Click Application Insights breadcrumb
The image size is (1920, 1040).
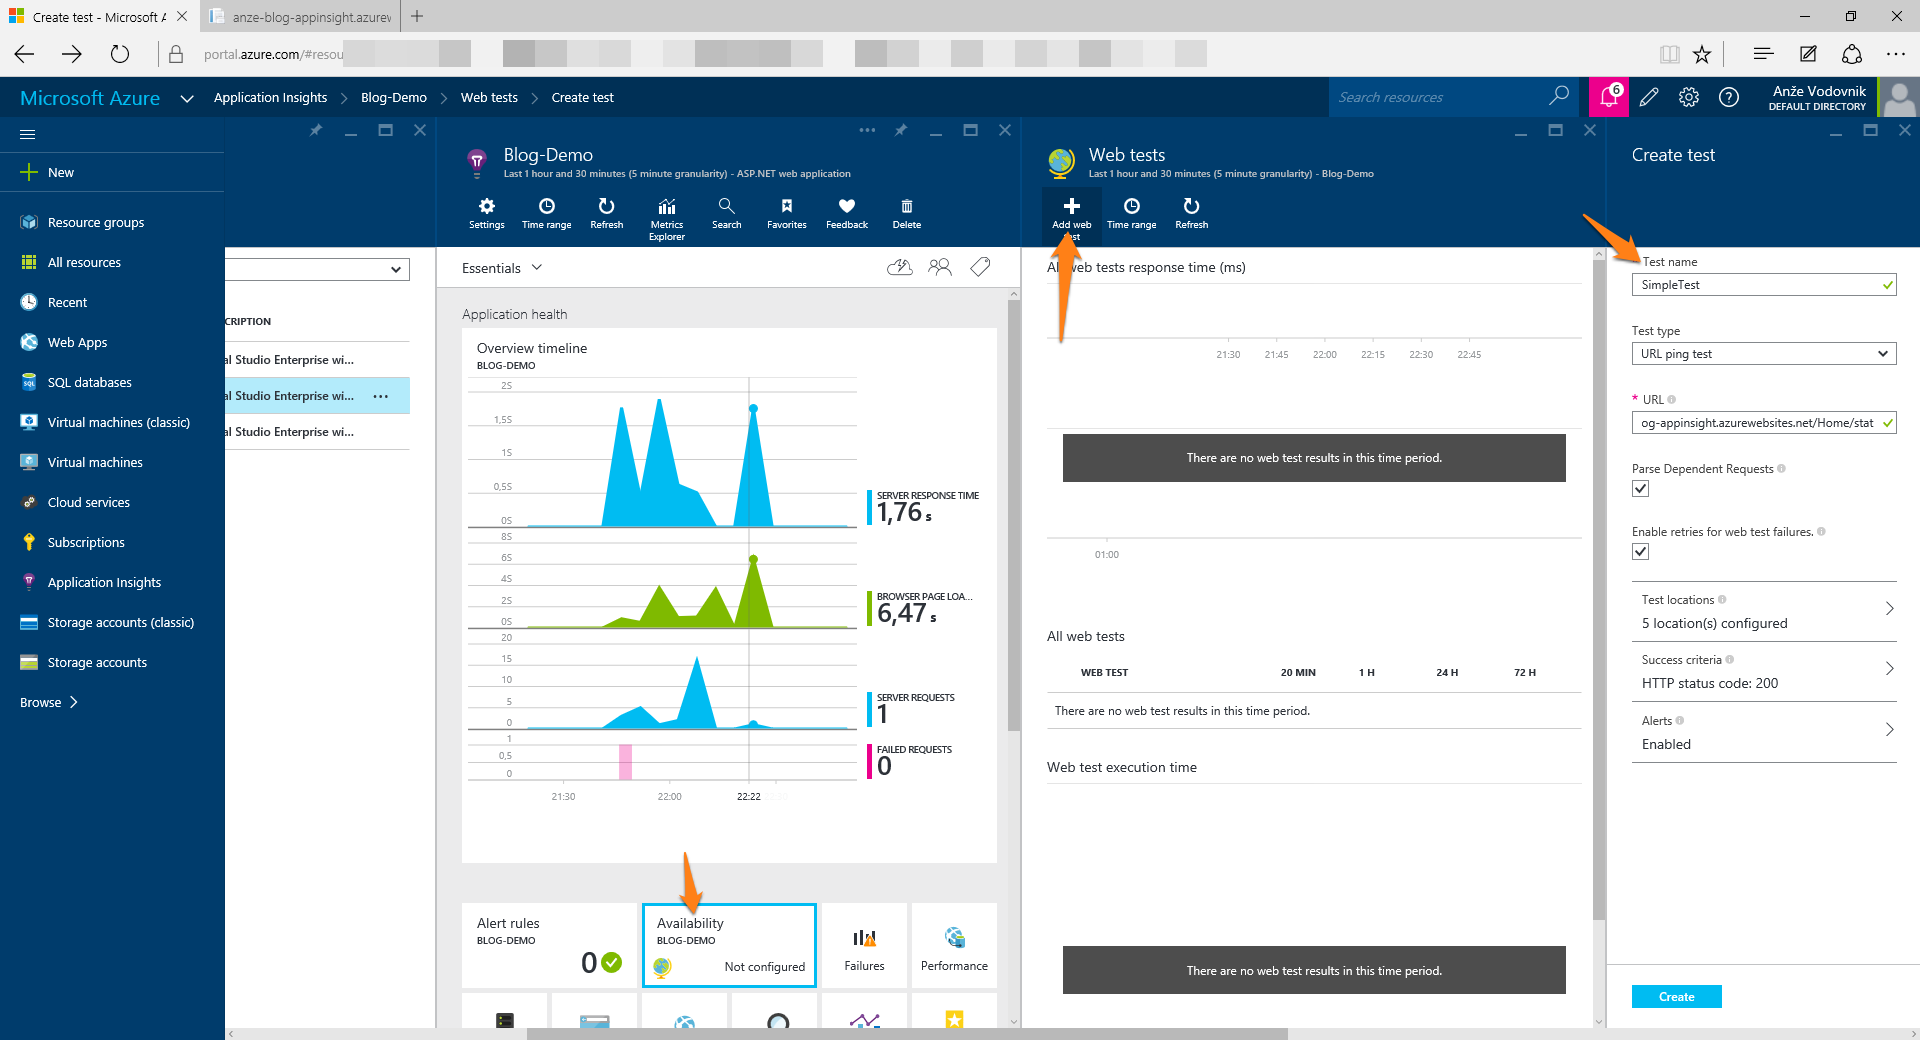coord(270,97)
